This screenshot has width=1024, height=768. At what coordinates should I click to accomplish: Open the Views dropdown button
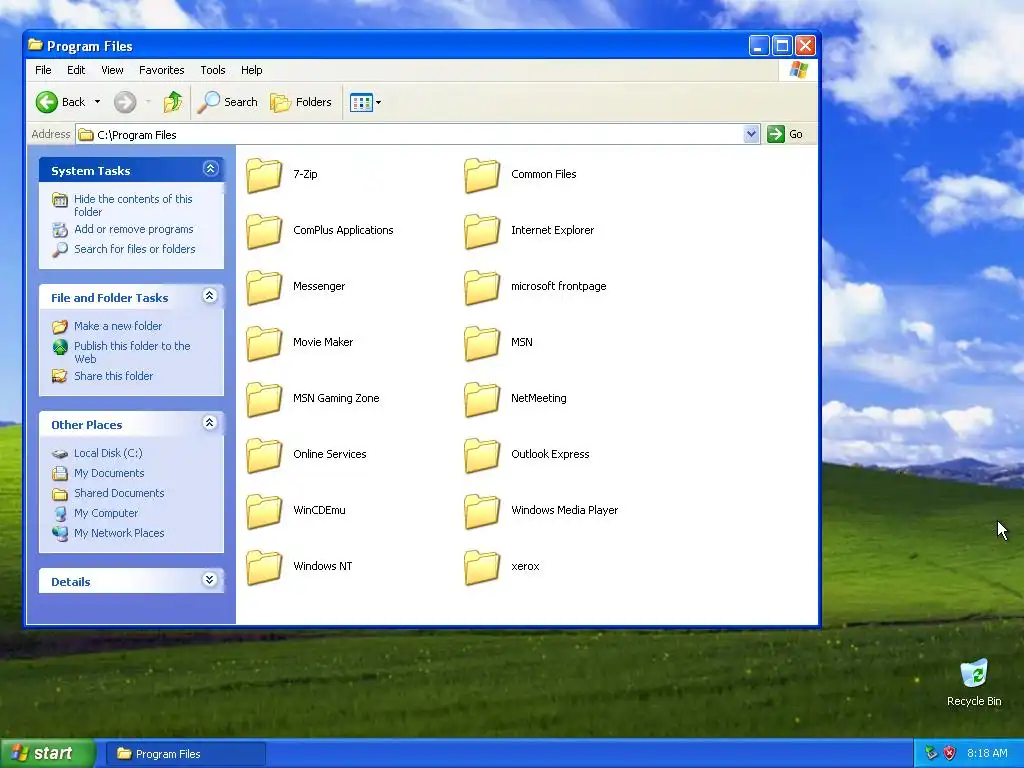pos(365,103)
